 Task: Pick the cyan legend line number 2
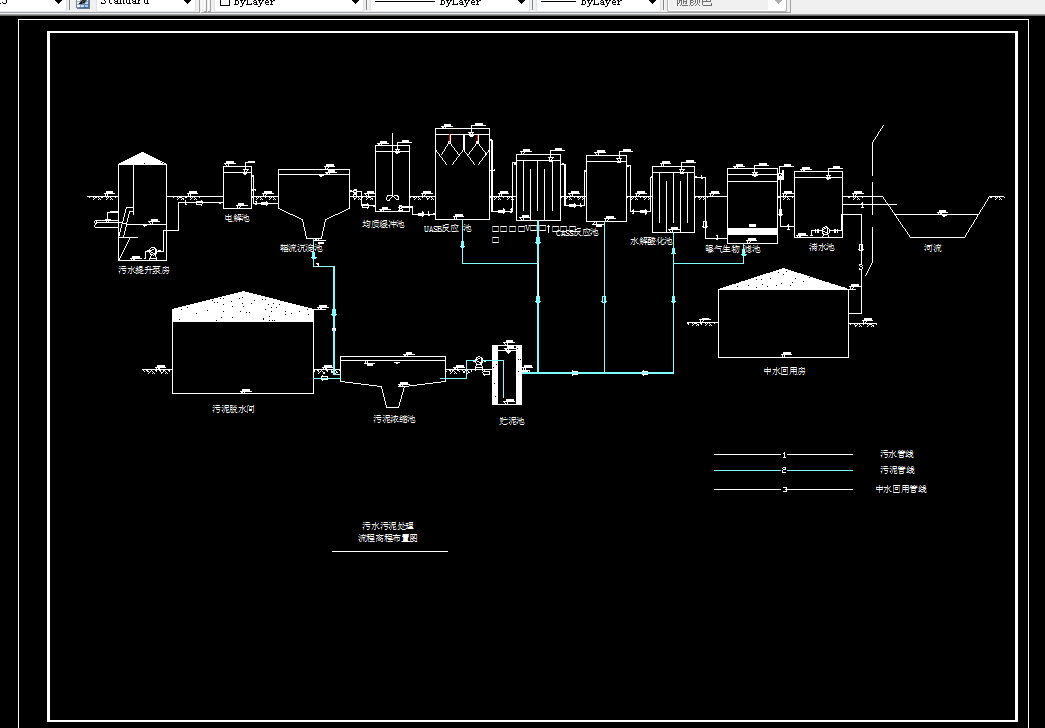tap(783, 471)
